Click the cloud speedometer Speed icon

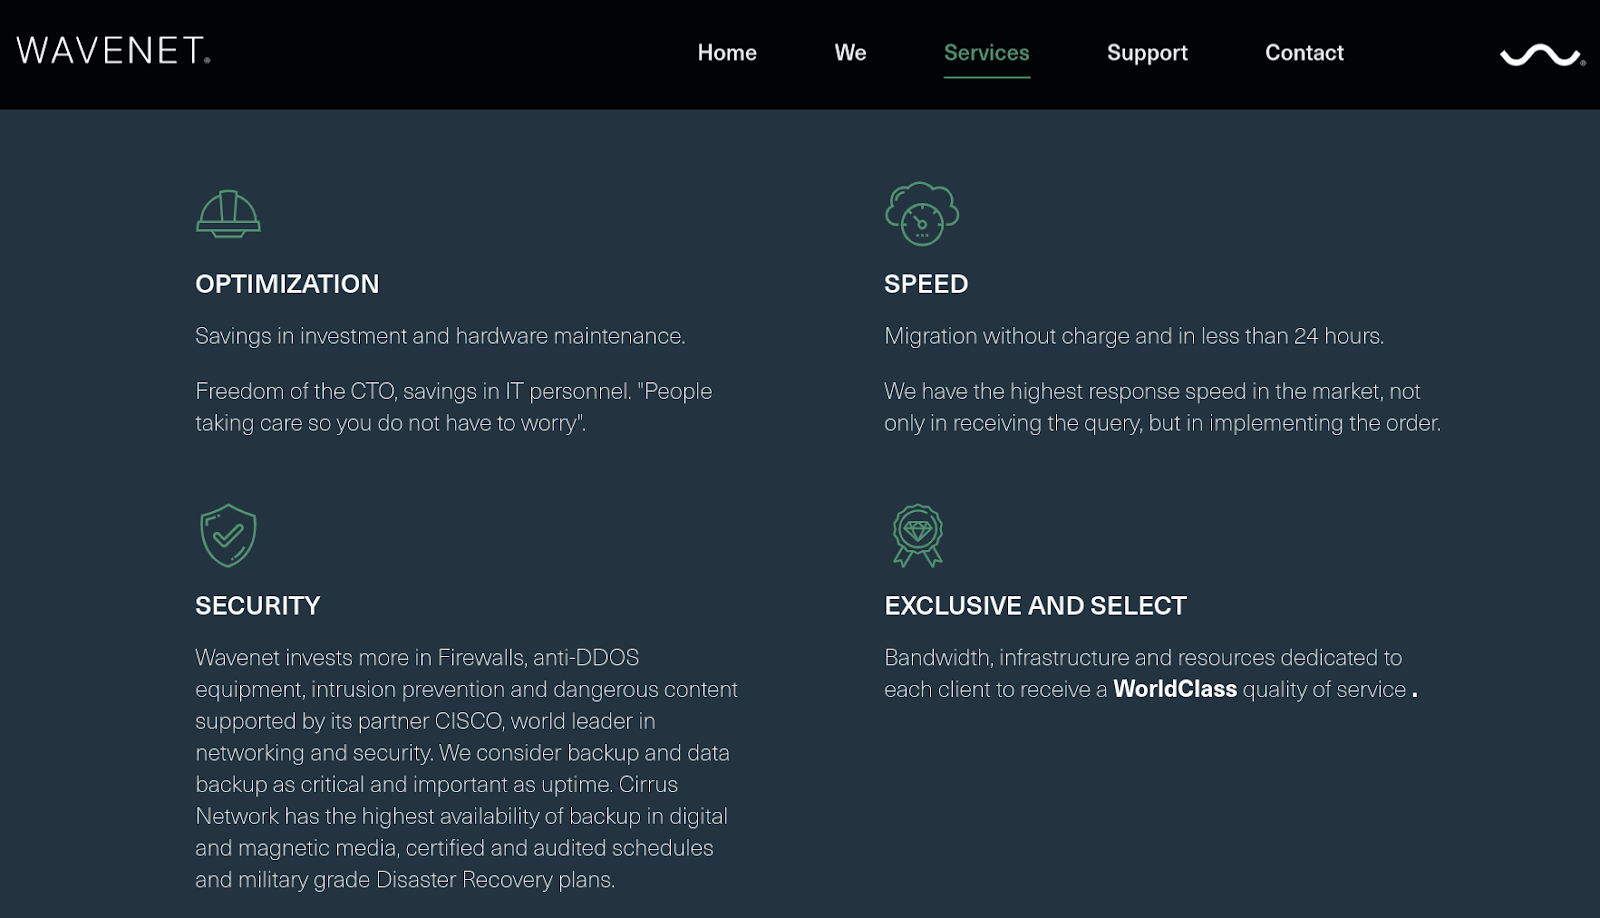coord(922,213)
